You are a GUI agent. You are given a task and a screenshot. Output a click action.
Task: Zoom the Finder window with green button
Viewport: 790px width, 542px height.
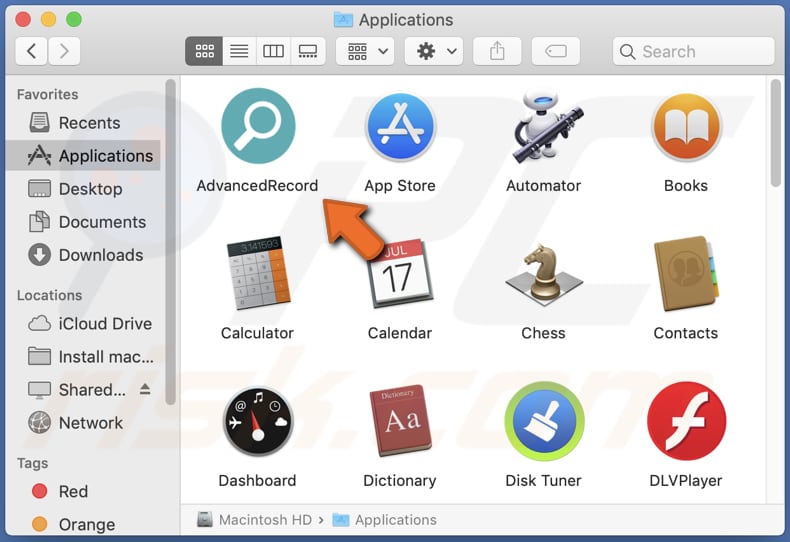pos(74,20)
